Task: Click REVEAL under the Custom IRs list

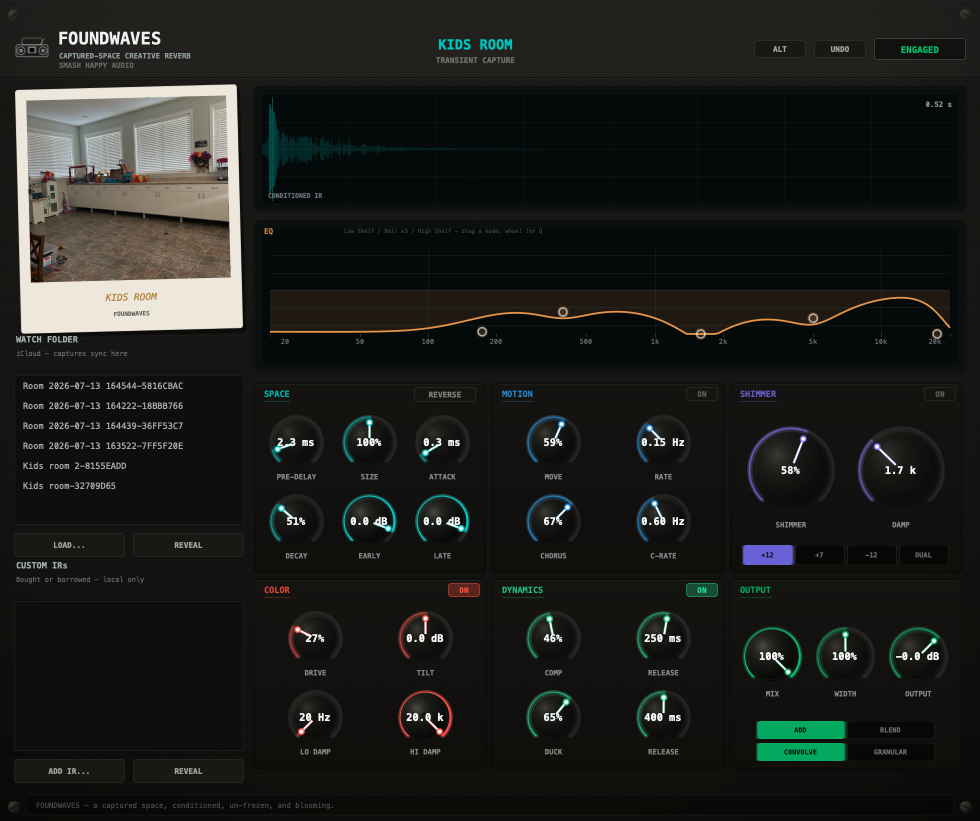Action: pos(188,771)
